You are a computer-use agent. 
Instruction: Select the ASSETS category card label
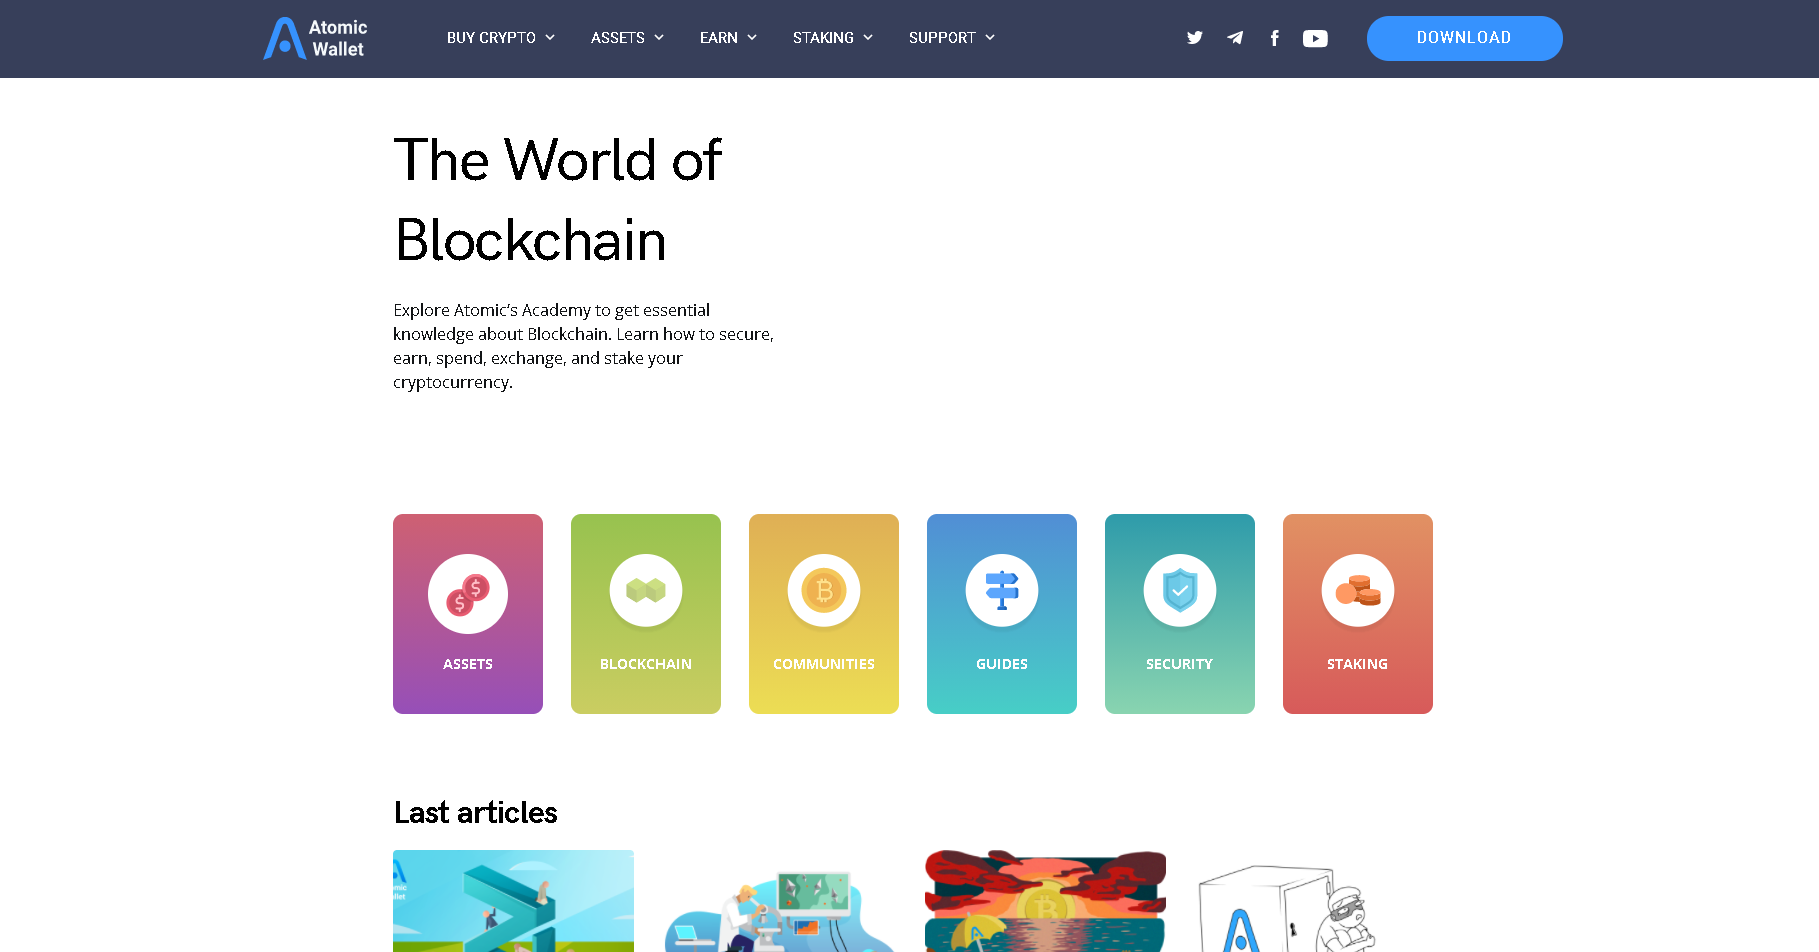[468, 664]
